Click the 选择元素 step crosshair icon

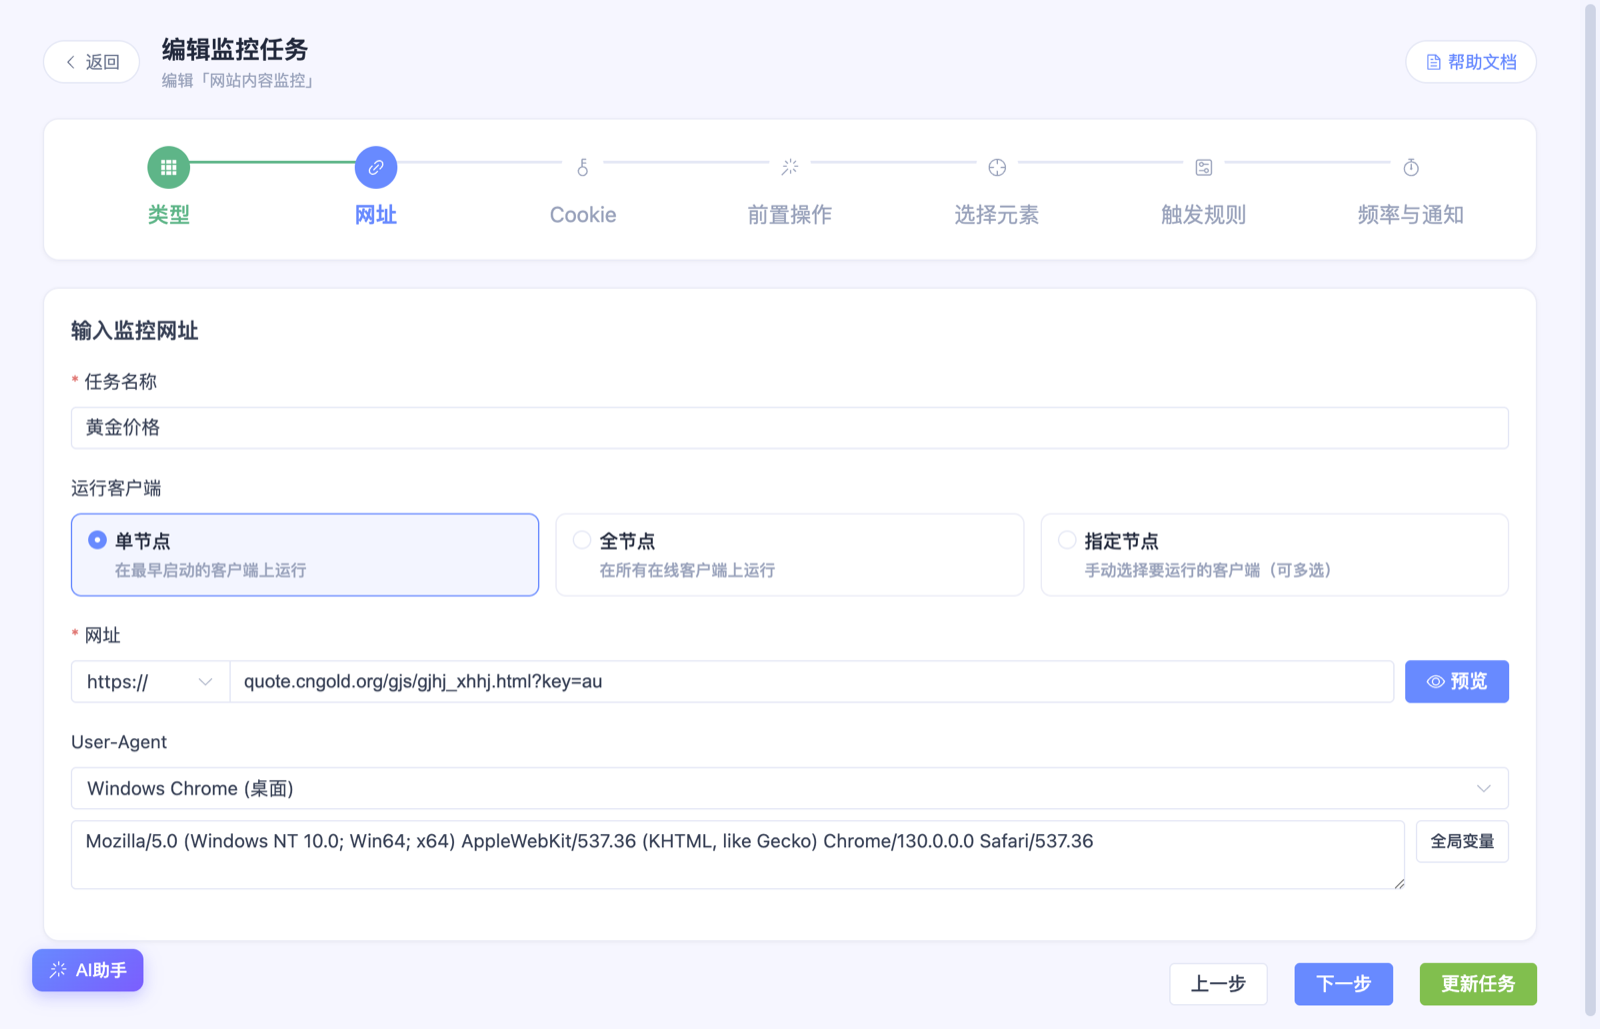pyautogui.click(x=997, y=167)
